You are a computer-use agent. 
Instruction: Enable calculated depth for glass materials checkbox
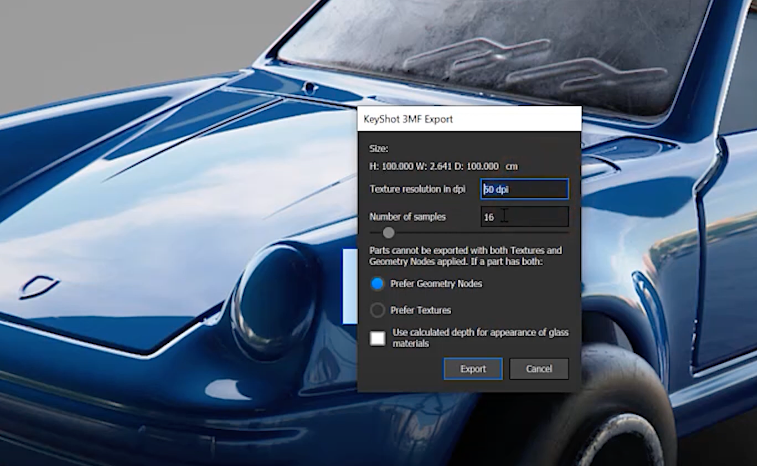click(378, 338)
